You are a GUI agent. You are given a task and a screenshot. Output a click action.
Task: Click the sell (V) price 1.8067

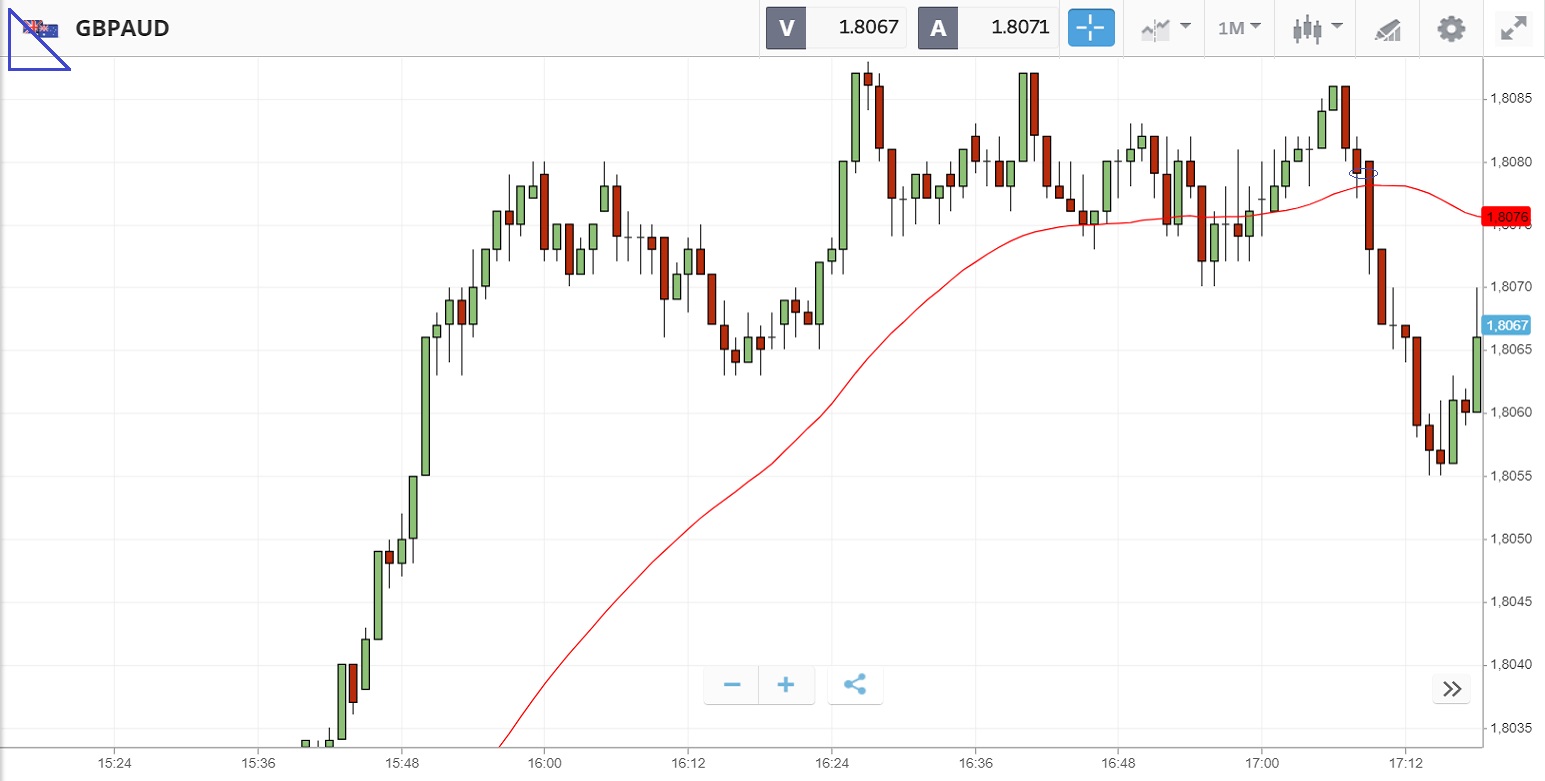[856, 28]
